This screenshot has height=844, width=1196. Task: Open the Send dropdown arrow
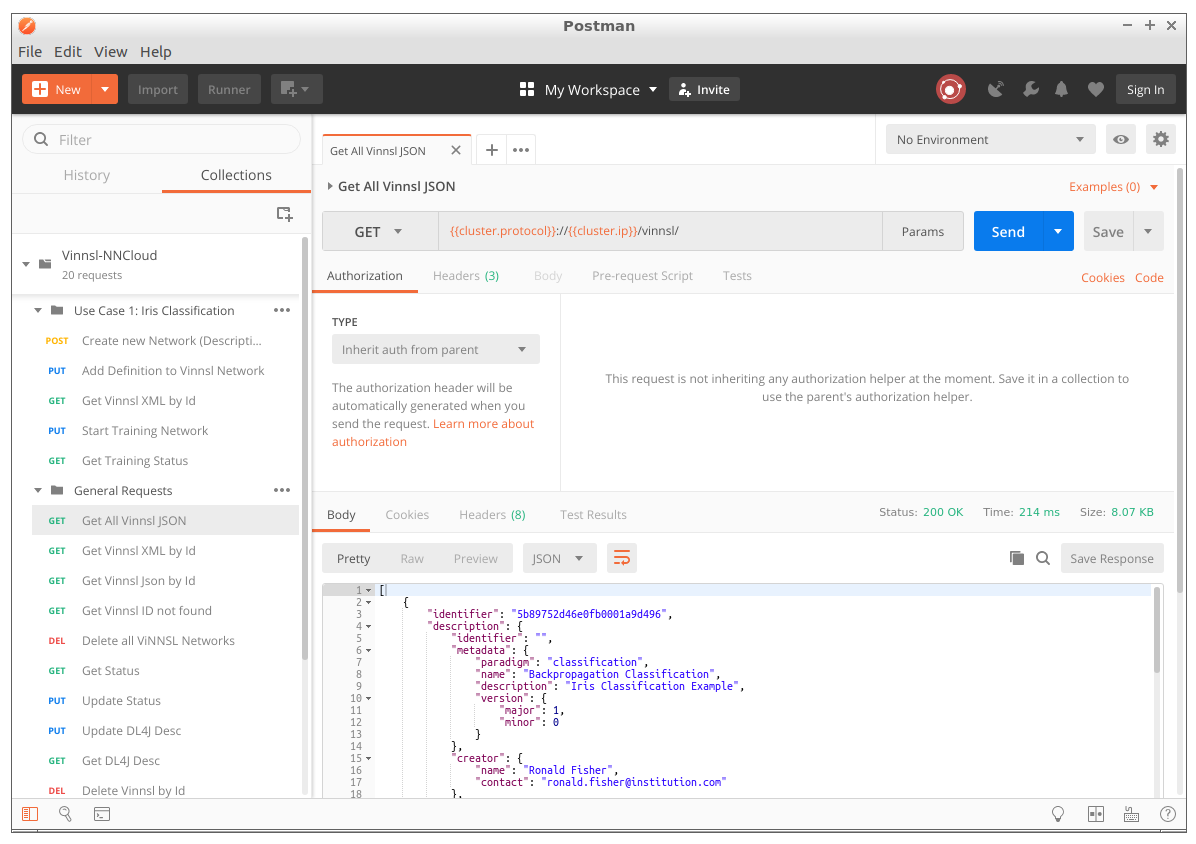point(1058,232)
